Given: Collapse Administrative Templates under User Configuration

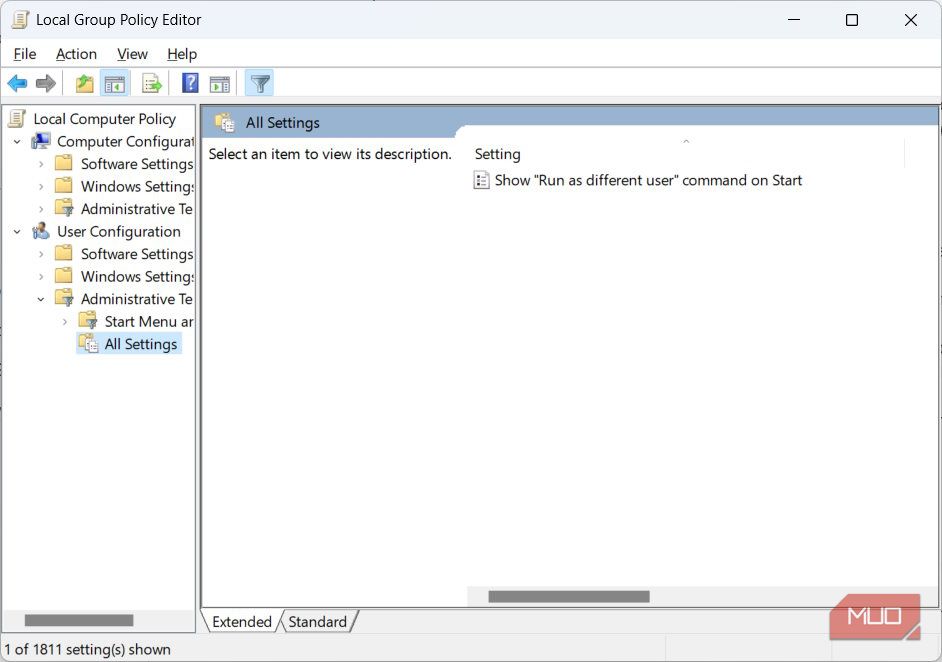Looking at the screenshot, I should (x=41, y=299).
